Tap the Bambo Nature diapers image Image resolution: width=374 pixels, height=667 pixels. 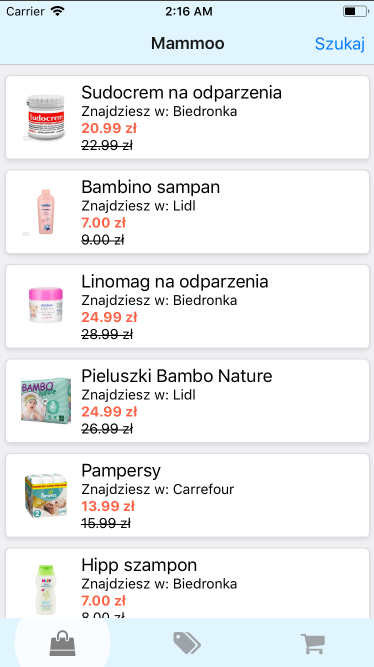(x=46, y=400)
